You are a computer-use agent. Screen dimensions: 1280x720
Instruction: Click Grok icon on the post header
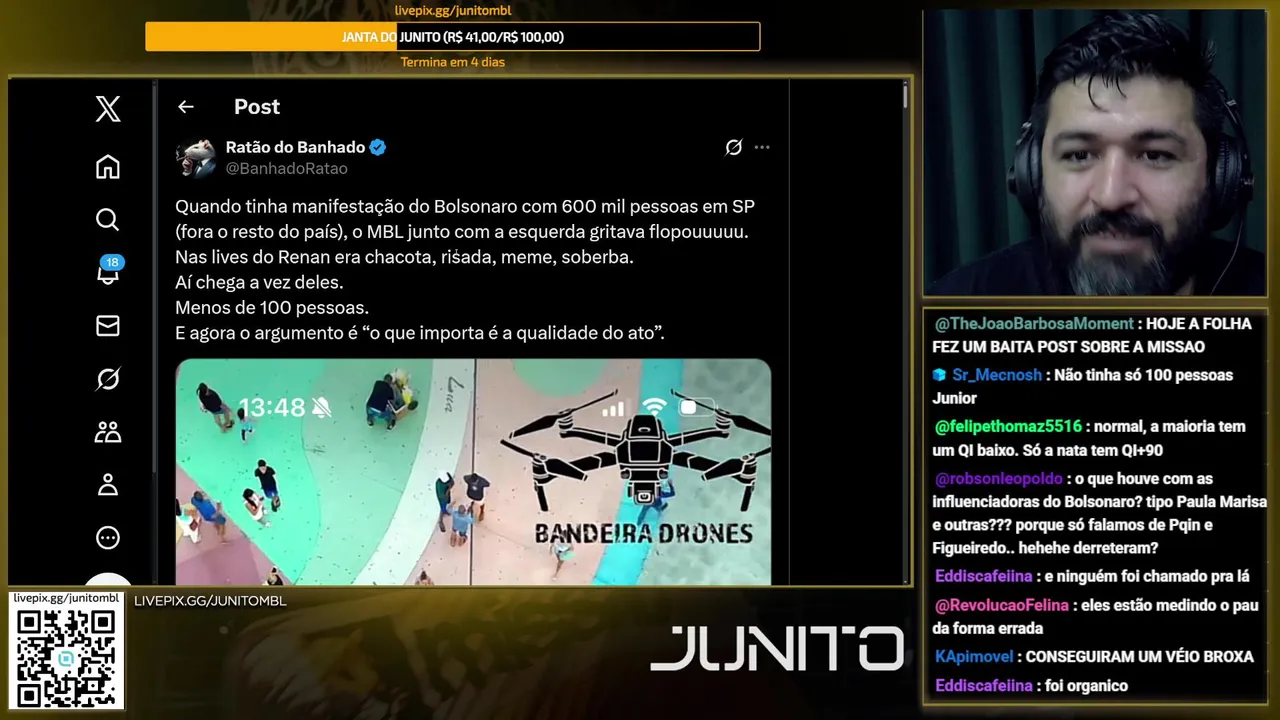733,147
